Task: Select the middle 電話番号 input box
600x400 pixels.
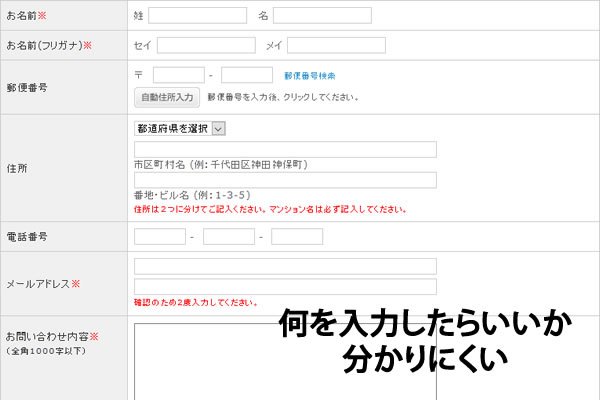Action: click(229, 237)
